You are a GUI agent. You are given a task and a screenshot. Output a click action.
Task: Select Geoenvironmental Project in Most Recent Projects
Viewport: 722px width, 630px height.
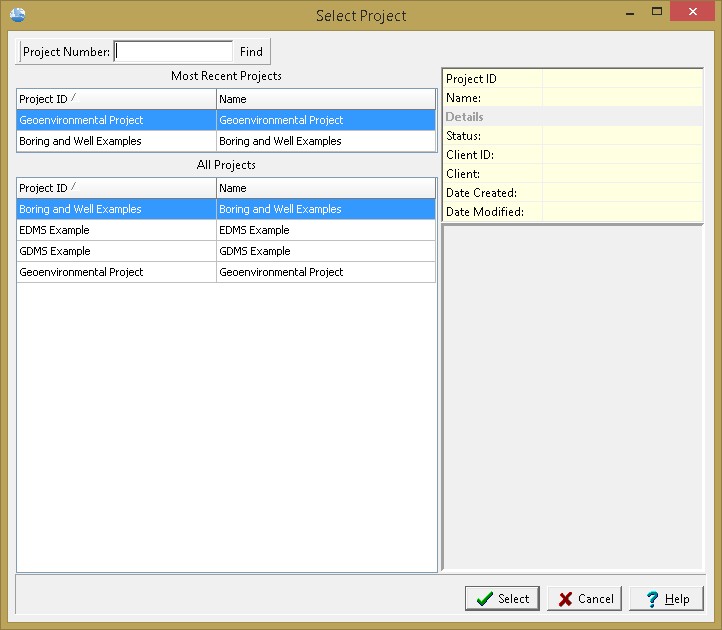[x=116, y=120]
